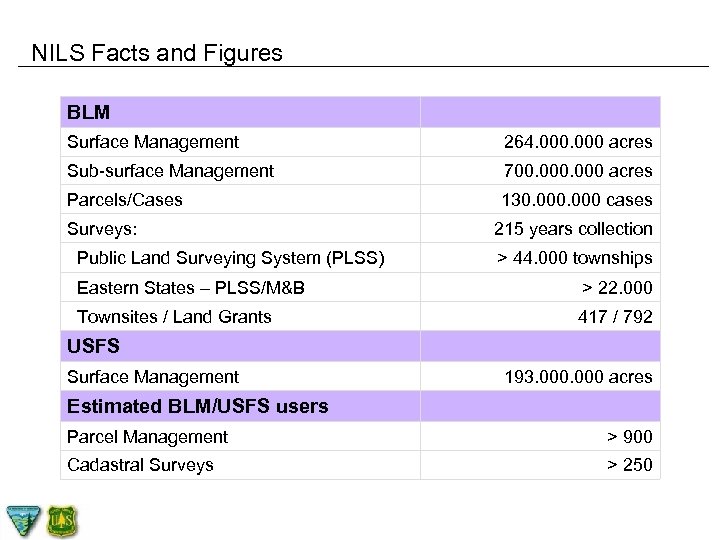This screenshot has width=720, height=540.
Task: Click the 'USFS' section header cell
Action: tap(240, 346)
